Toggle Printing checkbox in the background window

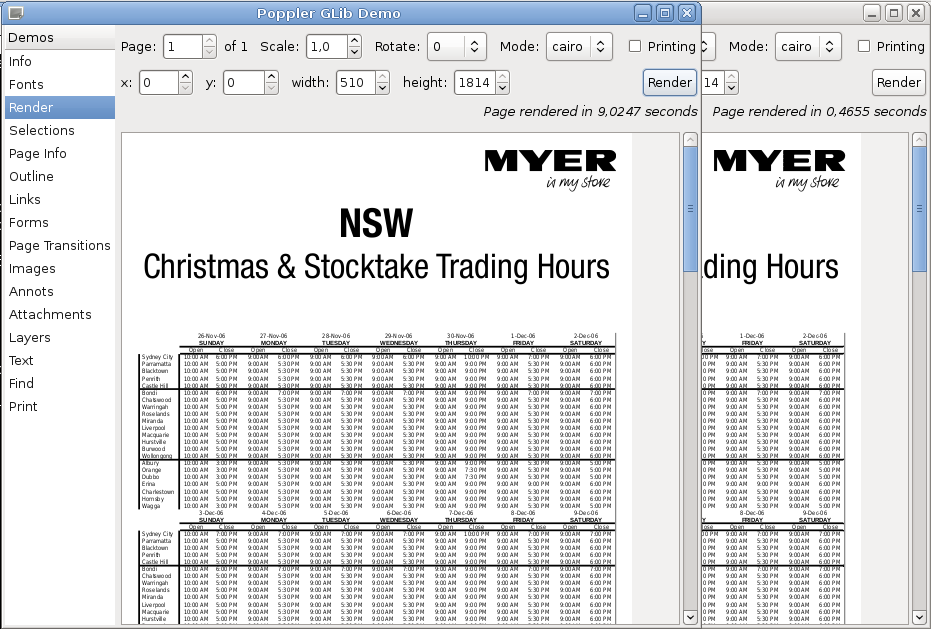[x=864, y=46]
